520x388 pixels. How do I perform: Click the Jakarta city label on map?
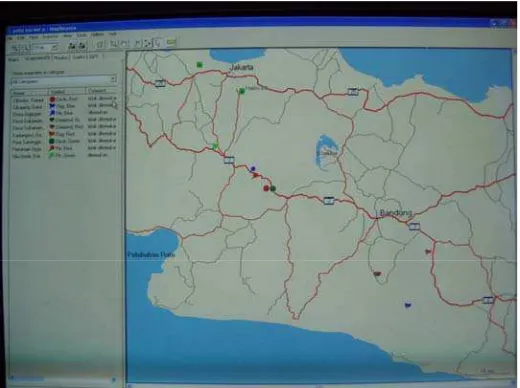[241, 67]
